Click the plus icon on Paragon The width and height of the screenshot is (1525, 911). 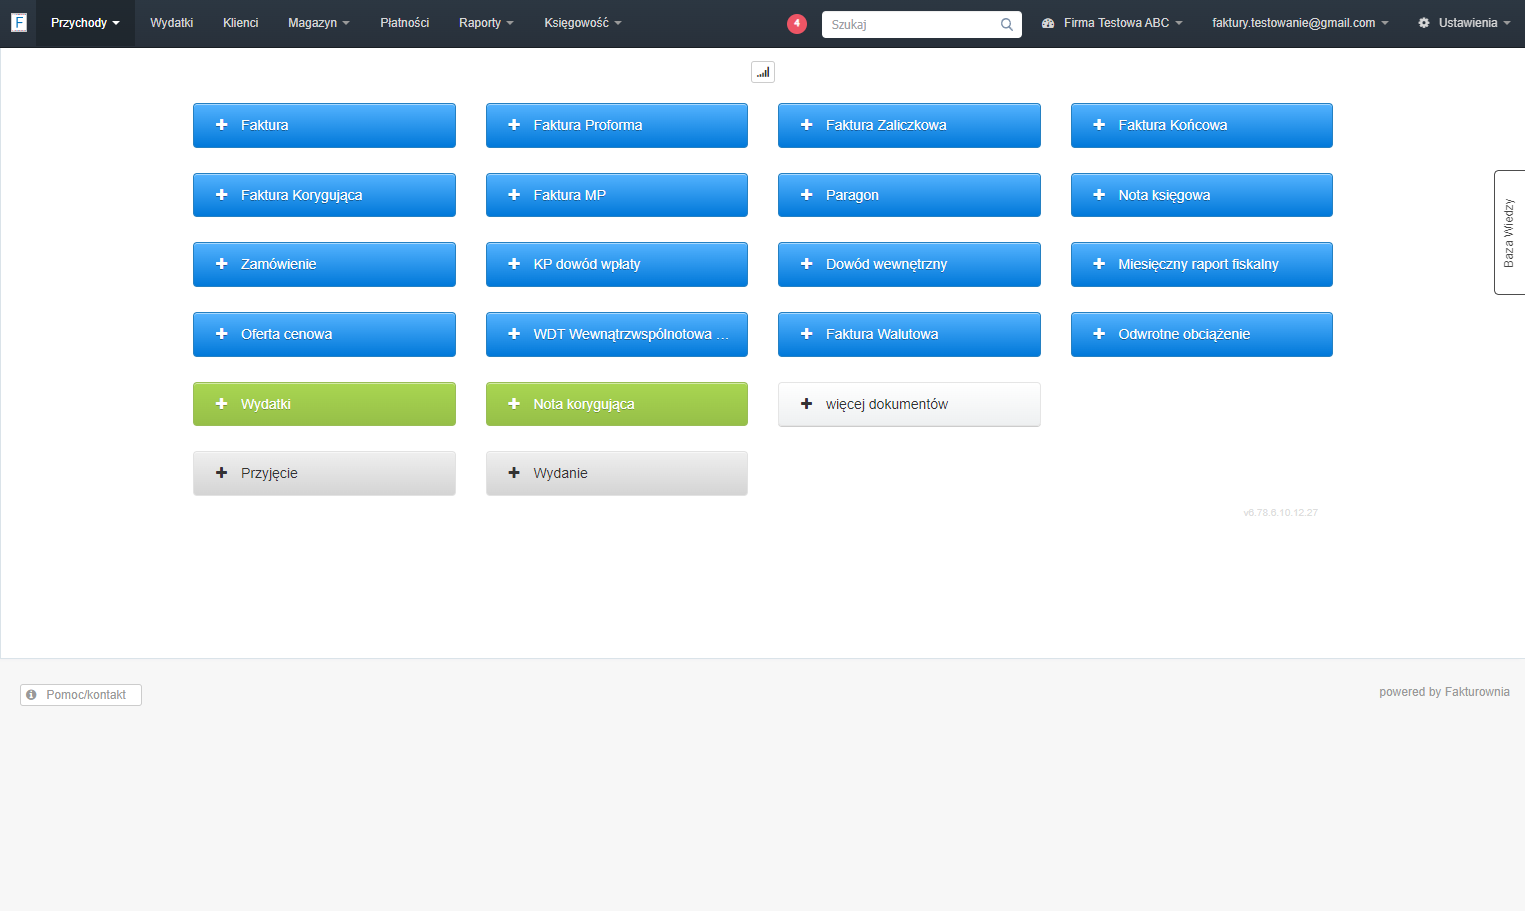click(807, 195)
